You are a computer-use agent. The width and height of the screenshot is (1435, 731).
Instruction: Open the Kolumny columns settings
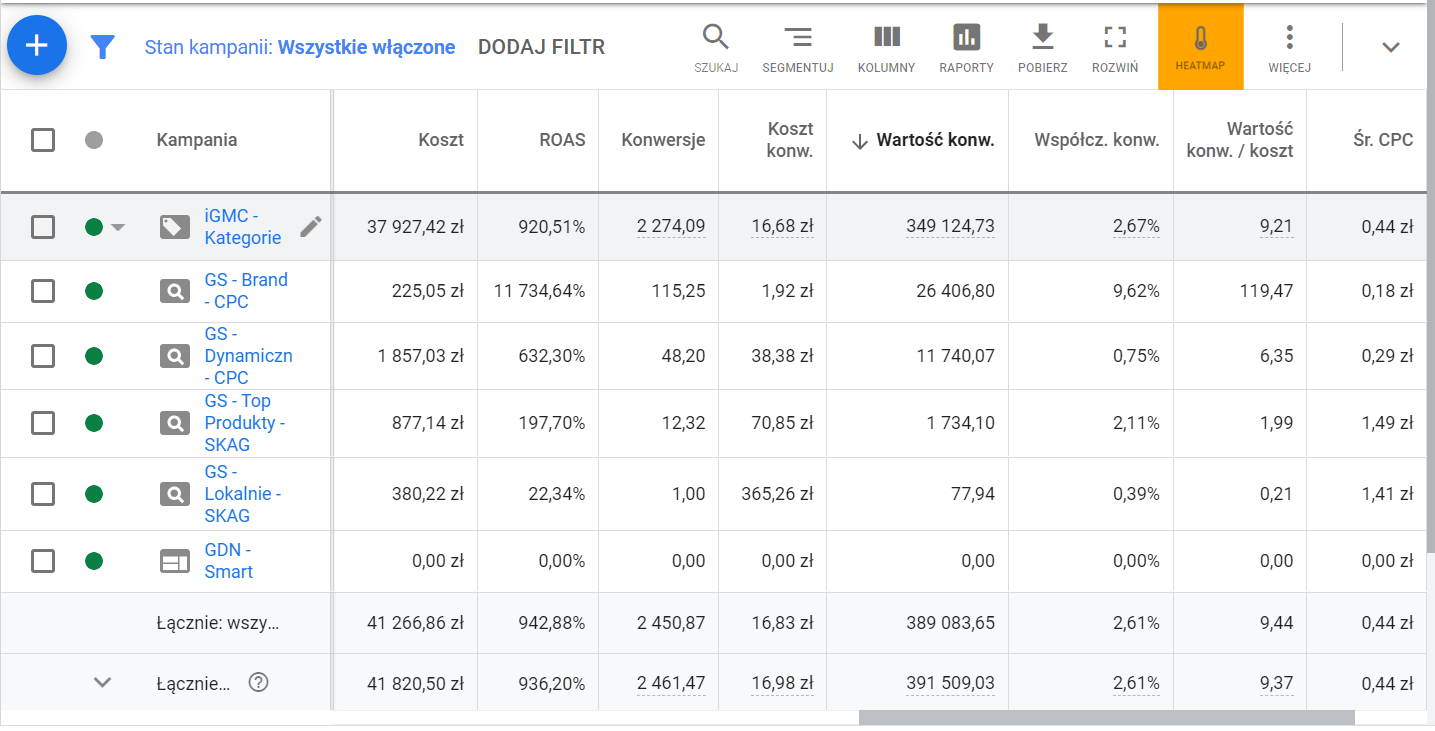tap(886, 47)
